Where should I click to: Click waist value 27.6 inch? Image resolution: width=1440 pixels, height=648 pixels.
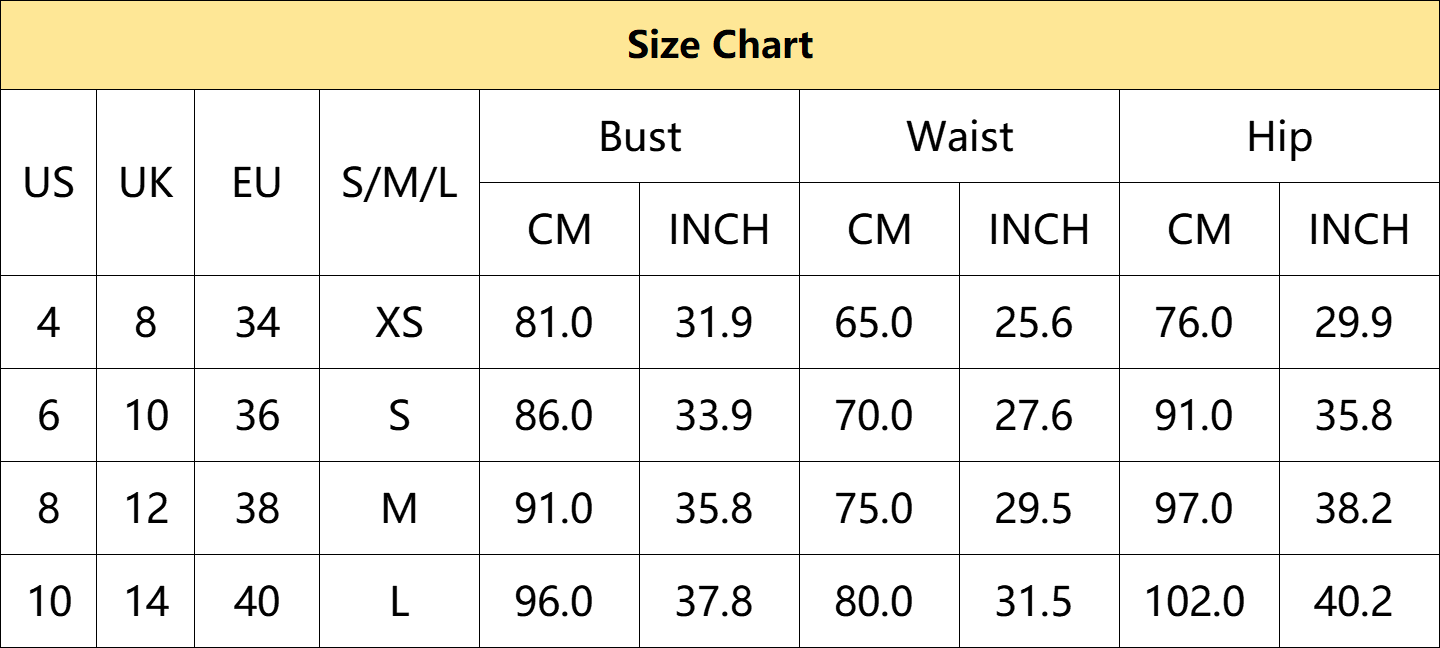click(x=1039, y=415)
